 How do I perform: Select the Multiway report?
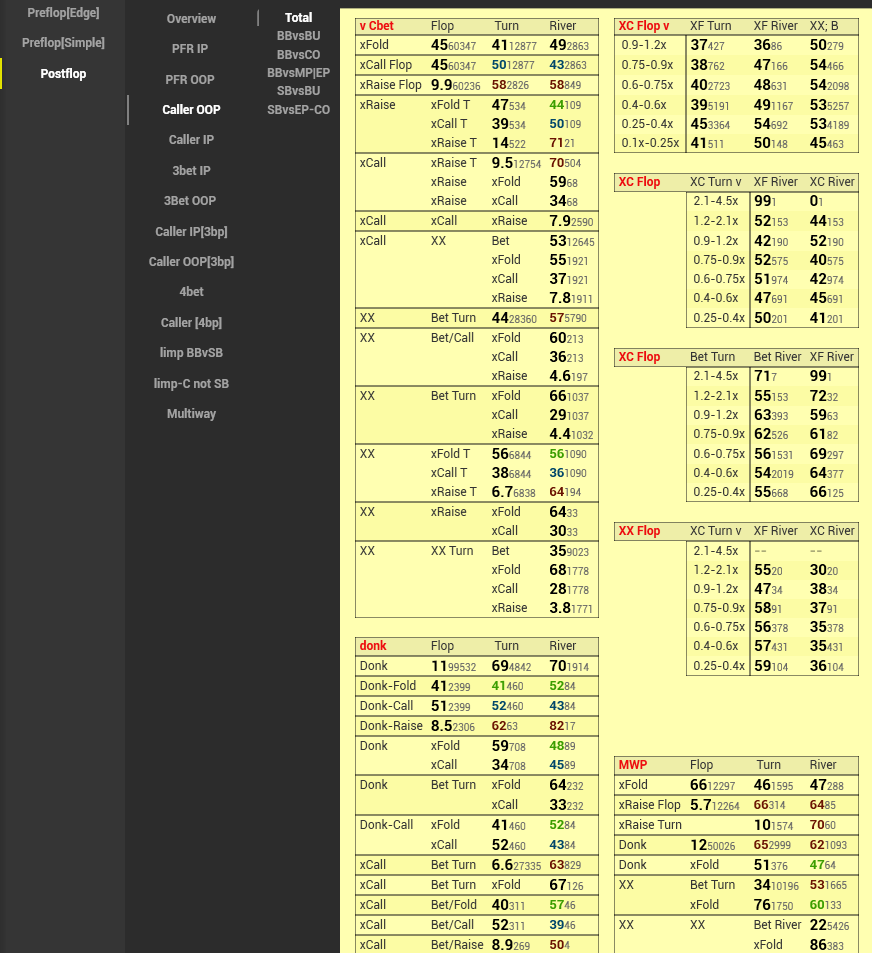point(191,414)
